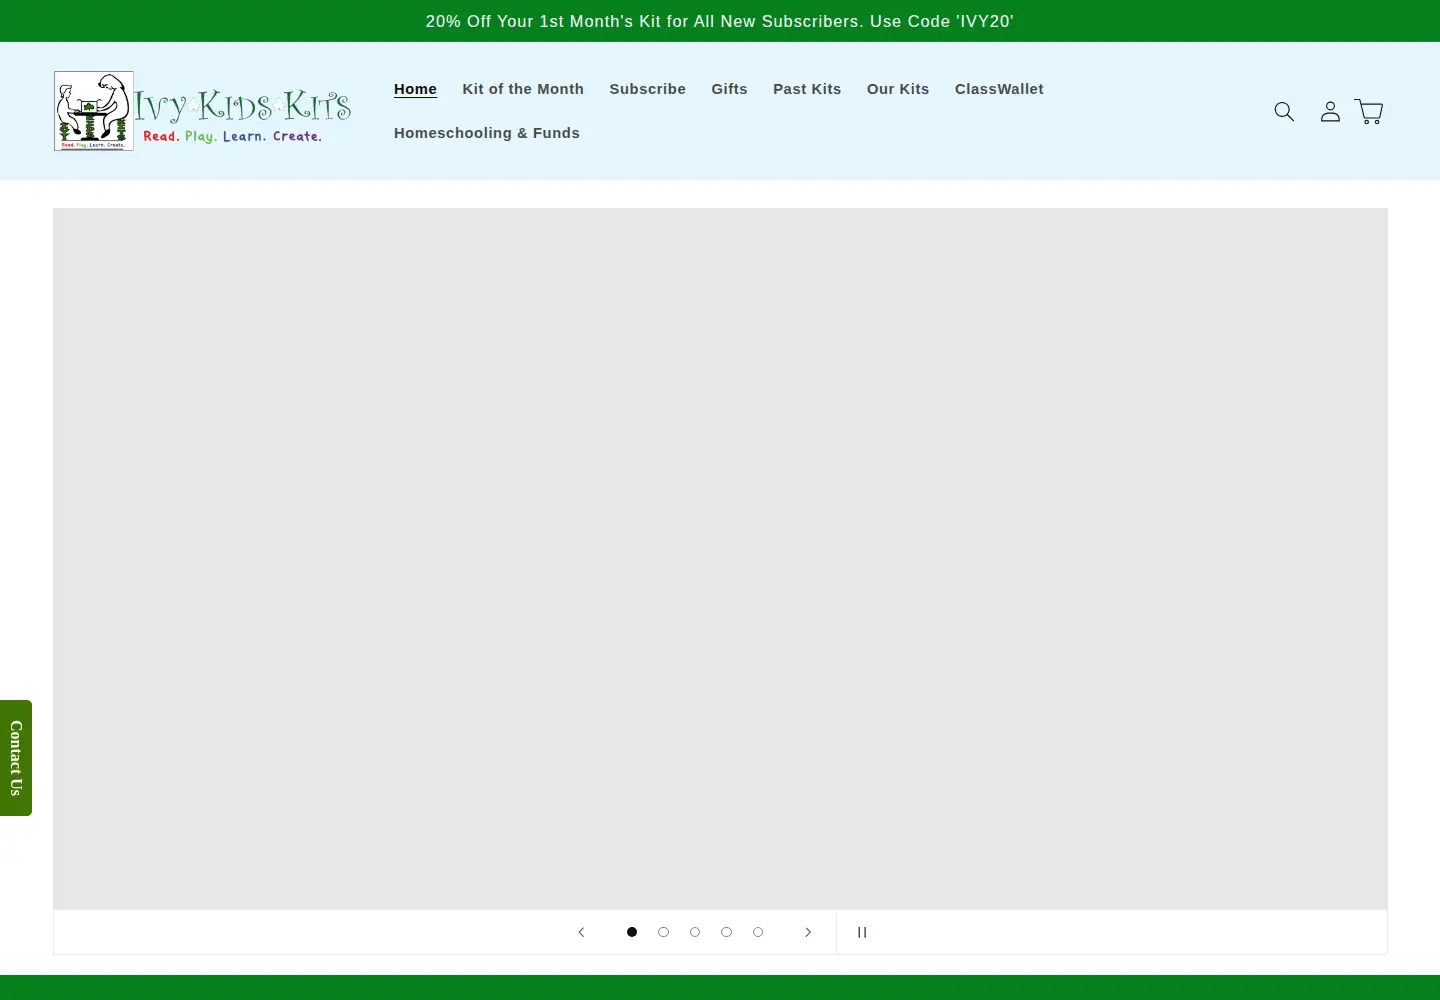1440x1000 pixels.
Task: Click the main slideshow image
Action: coord(720,559)
